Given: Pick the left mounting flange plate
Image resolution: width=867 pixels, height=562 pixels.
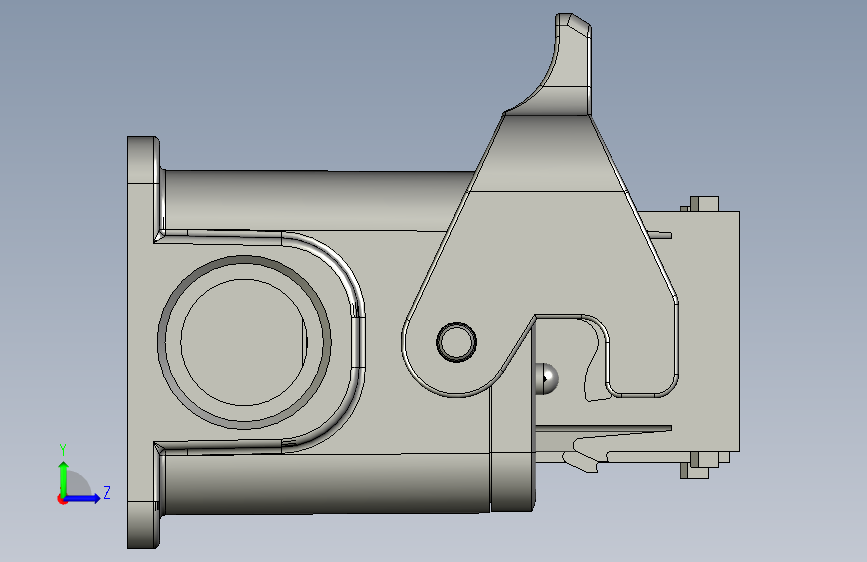Looking at the screenshot, I should point(143,342).
